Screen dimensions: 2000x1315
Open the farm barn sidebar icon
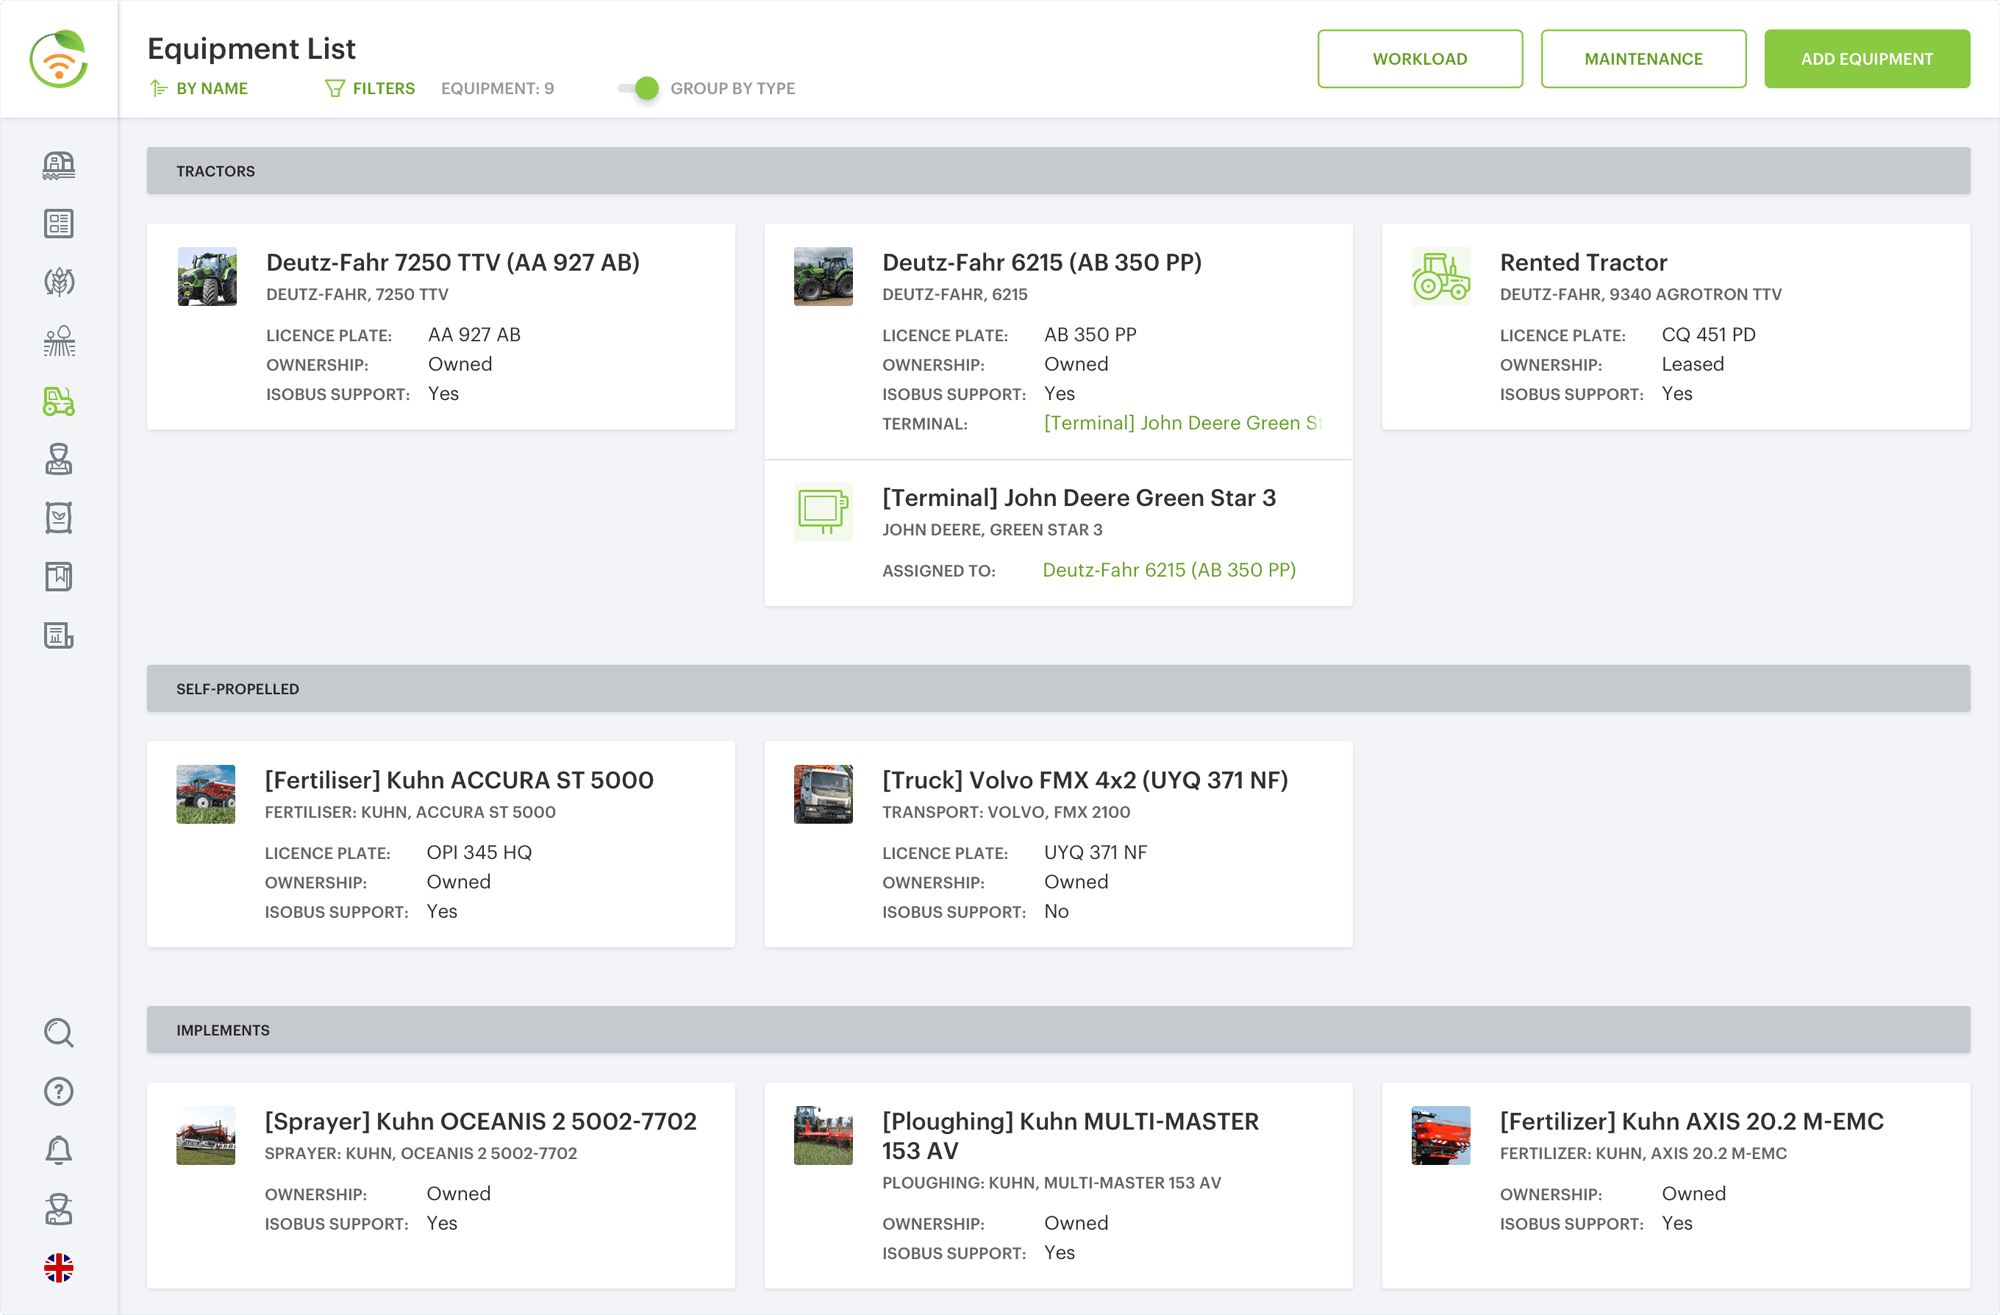pos(59,165)
